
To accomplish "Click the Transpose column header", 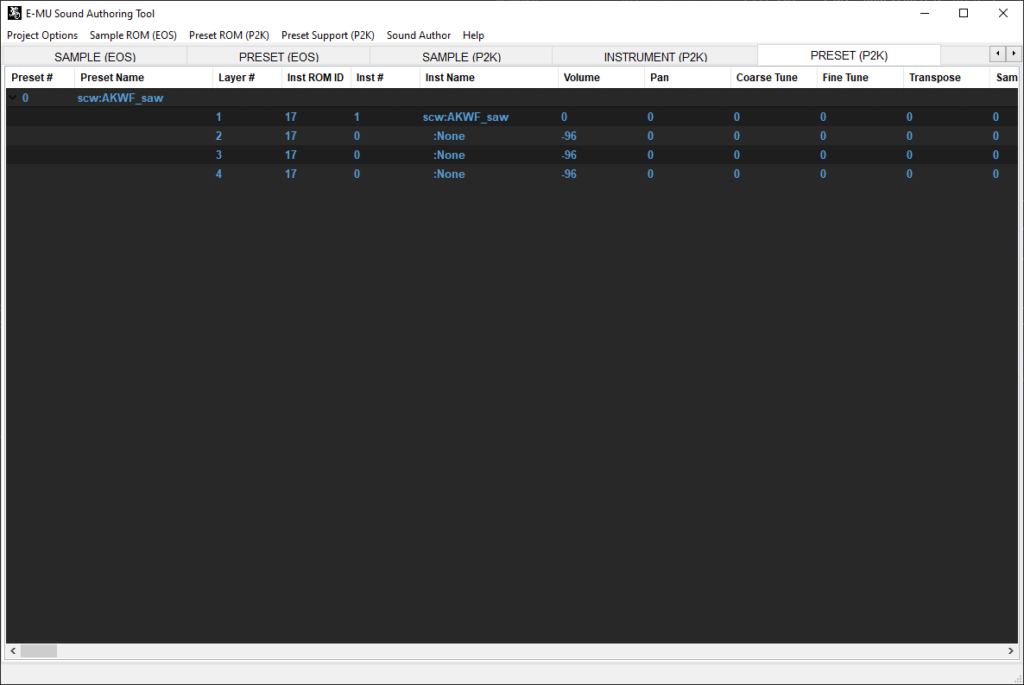I will click(947, 78).
